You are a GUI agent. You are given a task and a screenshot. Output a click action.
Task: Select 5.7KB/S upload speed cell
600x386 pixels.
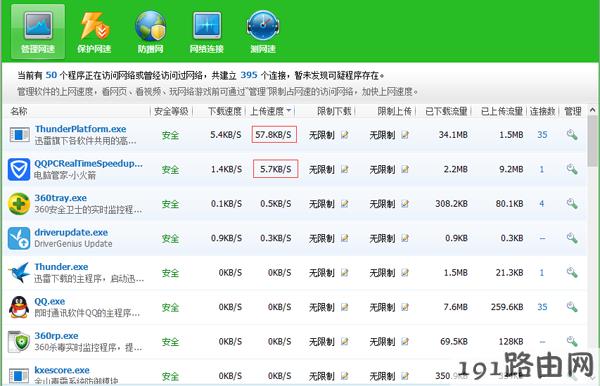coord(276,169)
